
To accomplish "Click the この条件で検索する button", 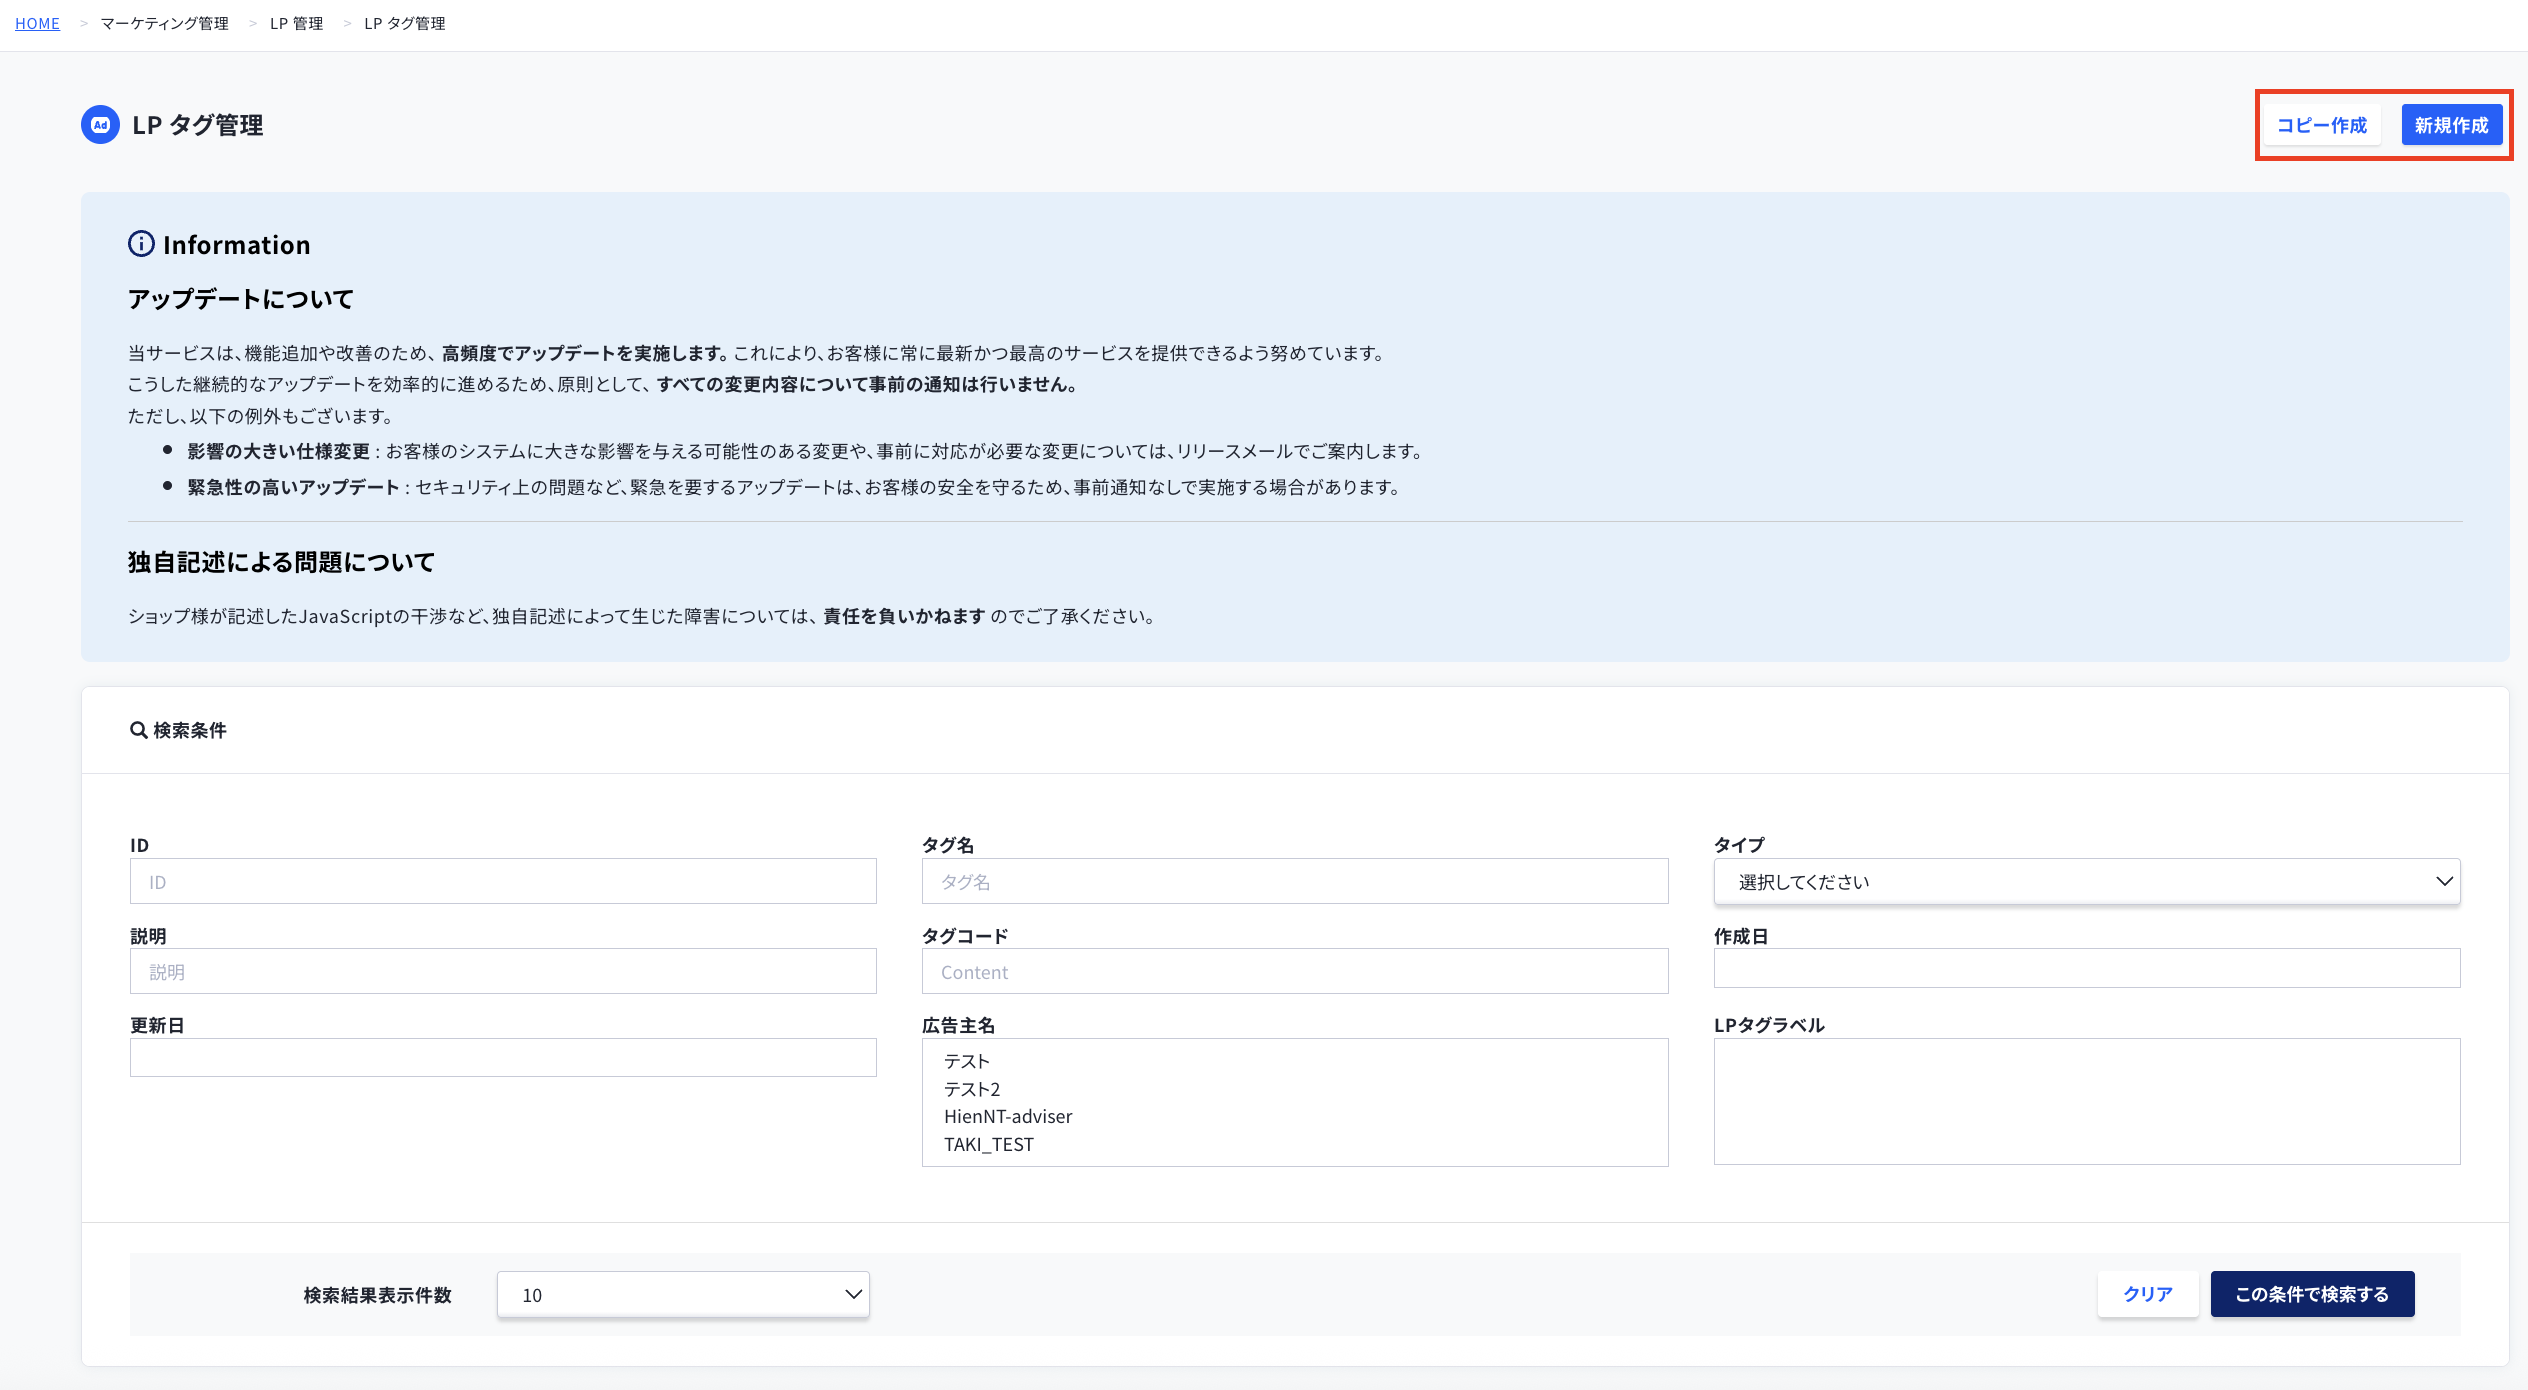I will [2312, 1294].
